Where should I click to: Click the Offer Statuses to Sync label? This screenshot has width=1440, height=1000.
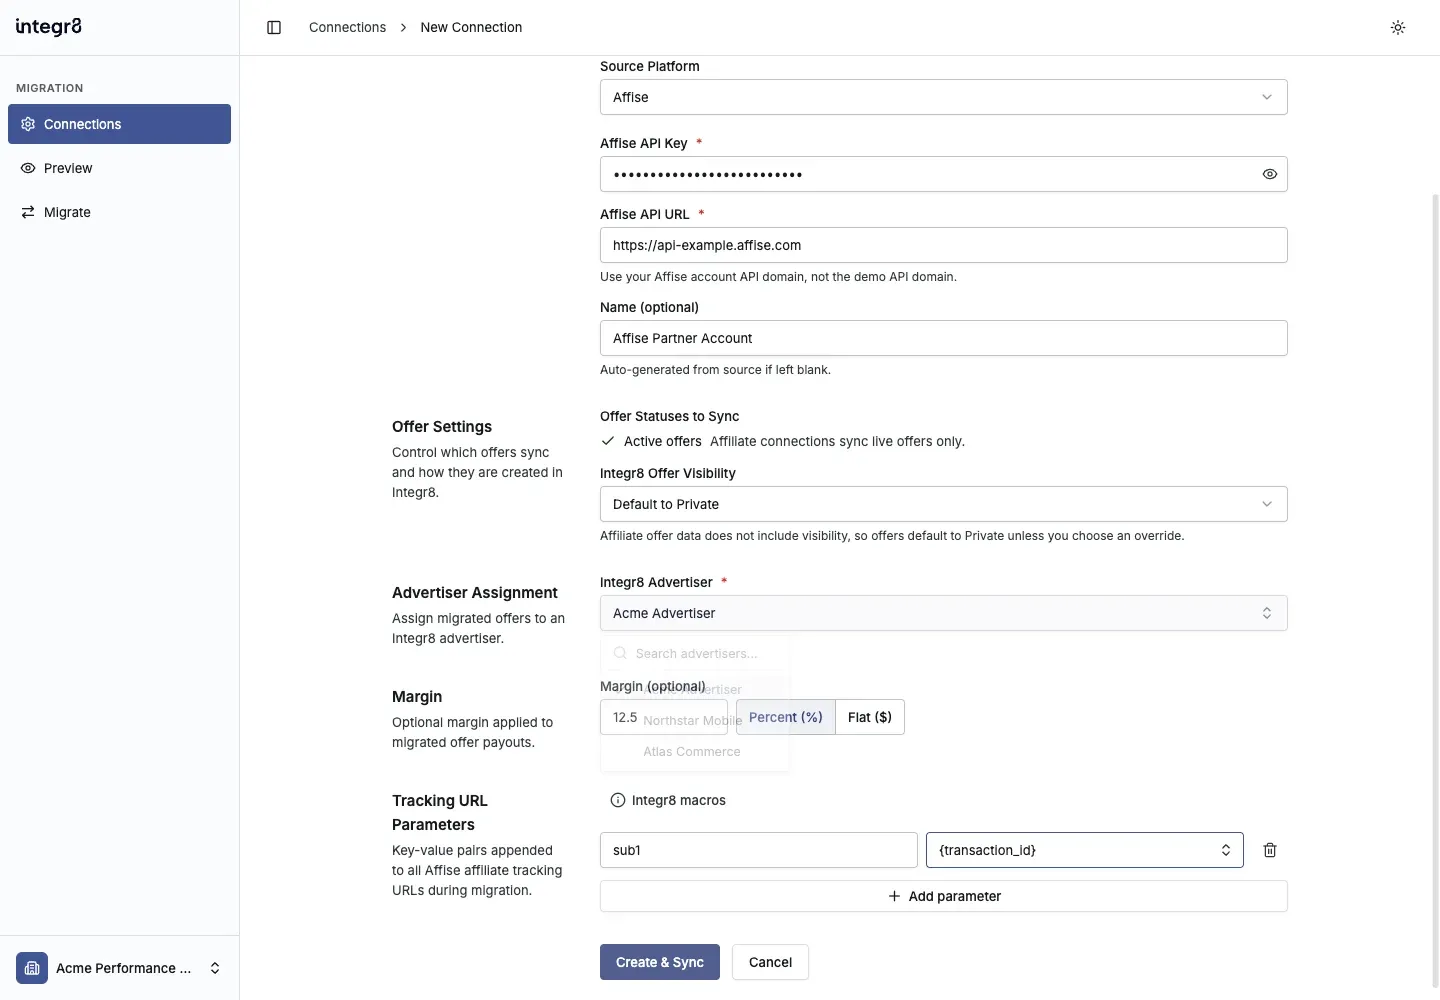click(x=670, y=416)
